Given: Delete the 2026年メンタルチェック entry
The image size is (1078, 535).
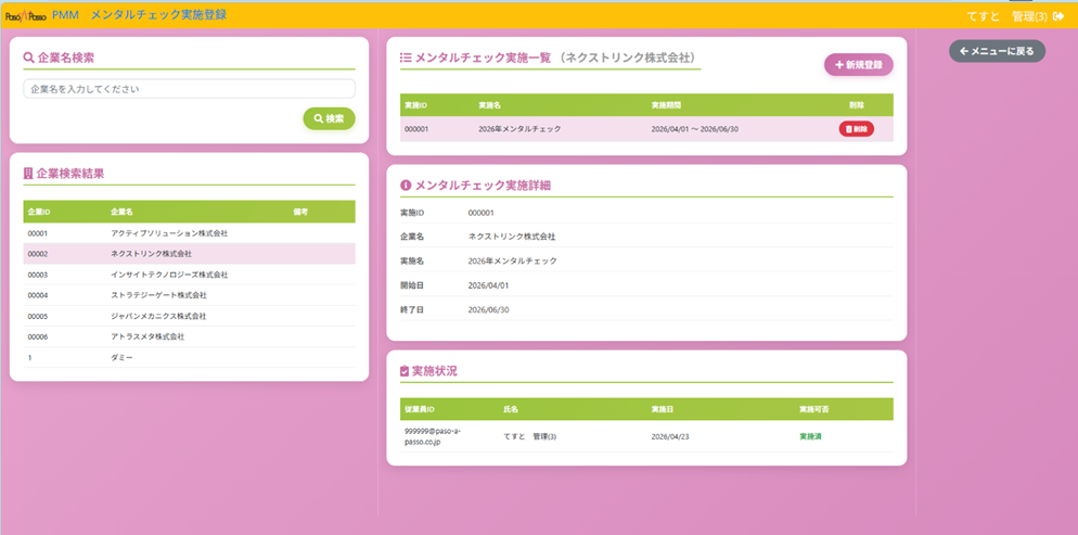Looking at the screenshot, I should pyautogui.click(x=856, y=129).
